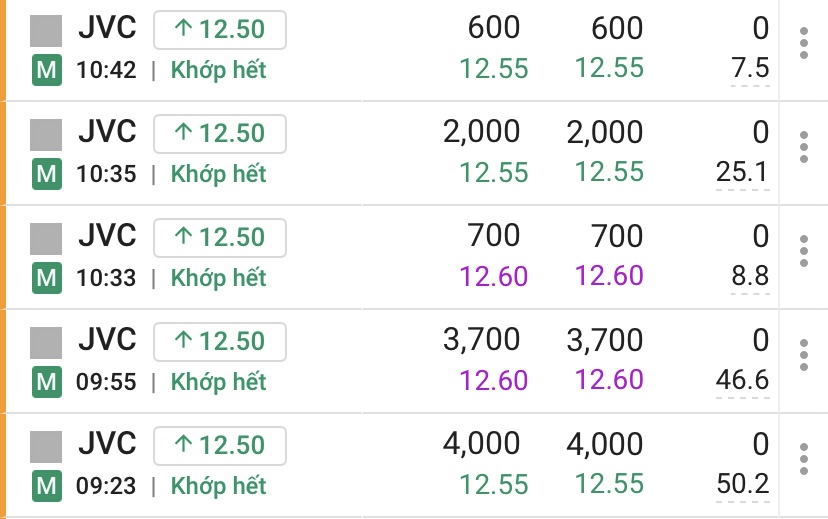Click green M badge on 10:42 order
Screen dimensions: 828x519
(x=46, y=70)
